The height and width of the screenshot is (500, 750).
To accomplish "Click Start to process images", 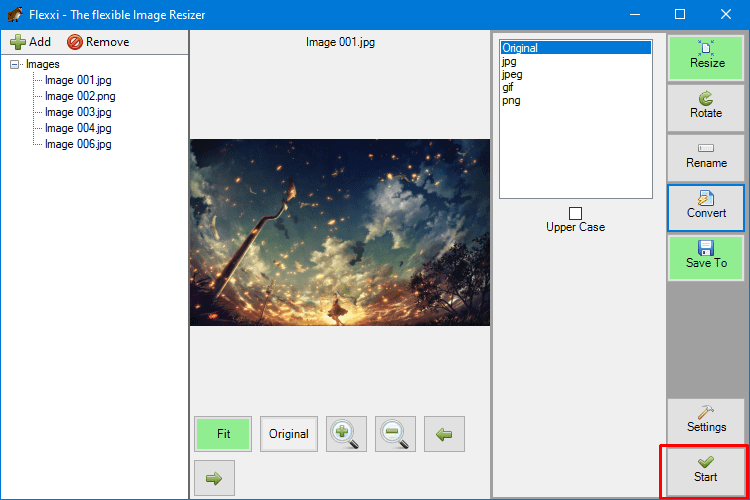I will click(x=706, y=471).
